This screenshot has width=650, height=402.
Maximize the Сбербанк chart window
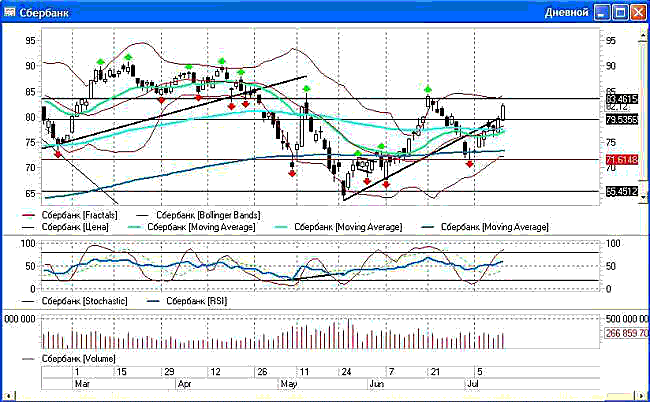pyautogui.click(x=620, y=12)
